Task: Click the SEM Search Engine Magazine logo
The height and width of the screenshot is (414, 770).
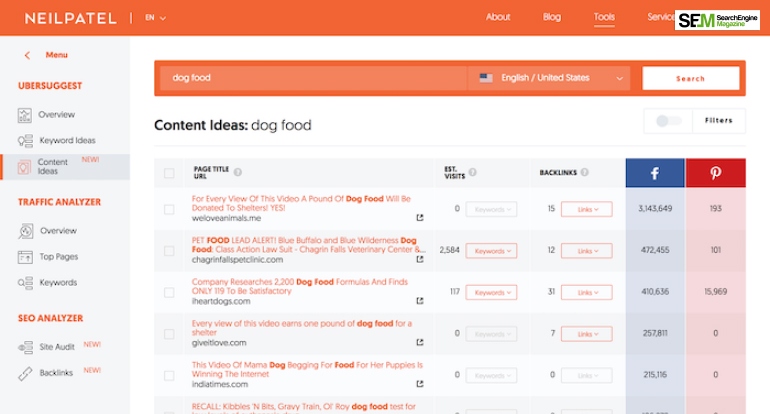Action: tap(717, 20)
